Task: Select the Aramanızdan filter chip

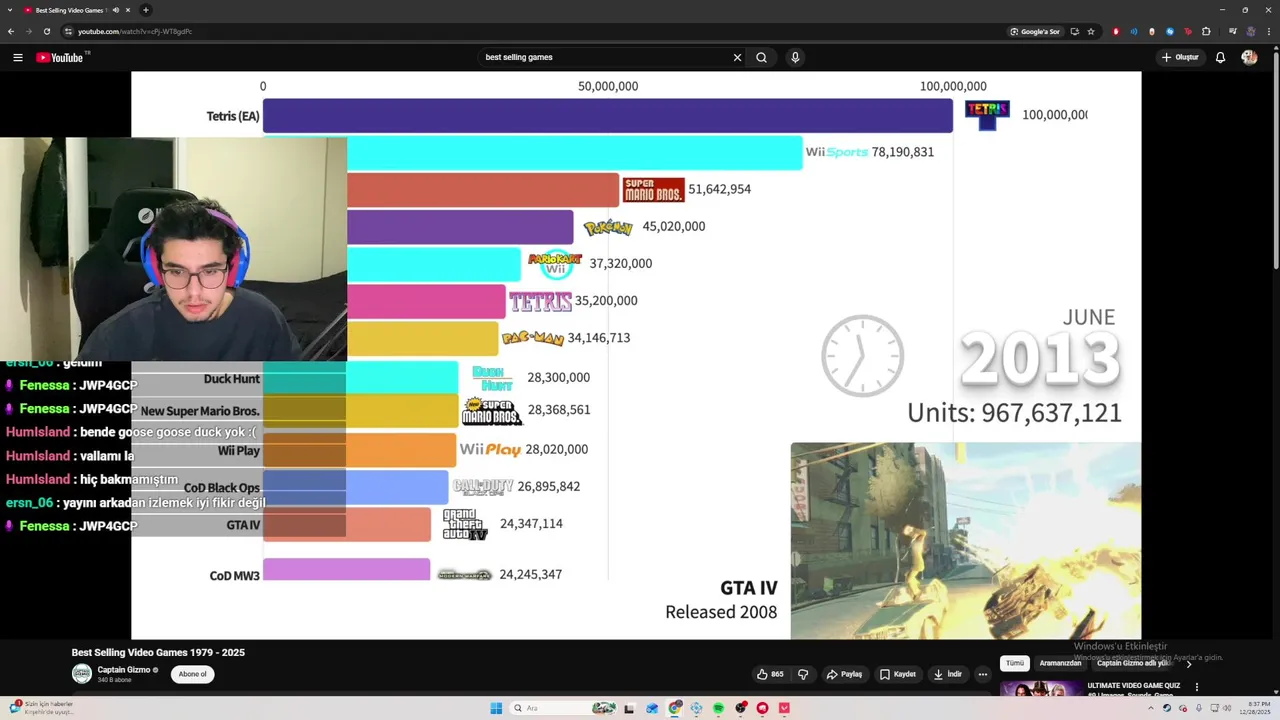Action: click(x=1060, y=663)
